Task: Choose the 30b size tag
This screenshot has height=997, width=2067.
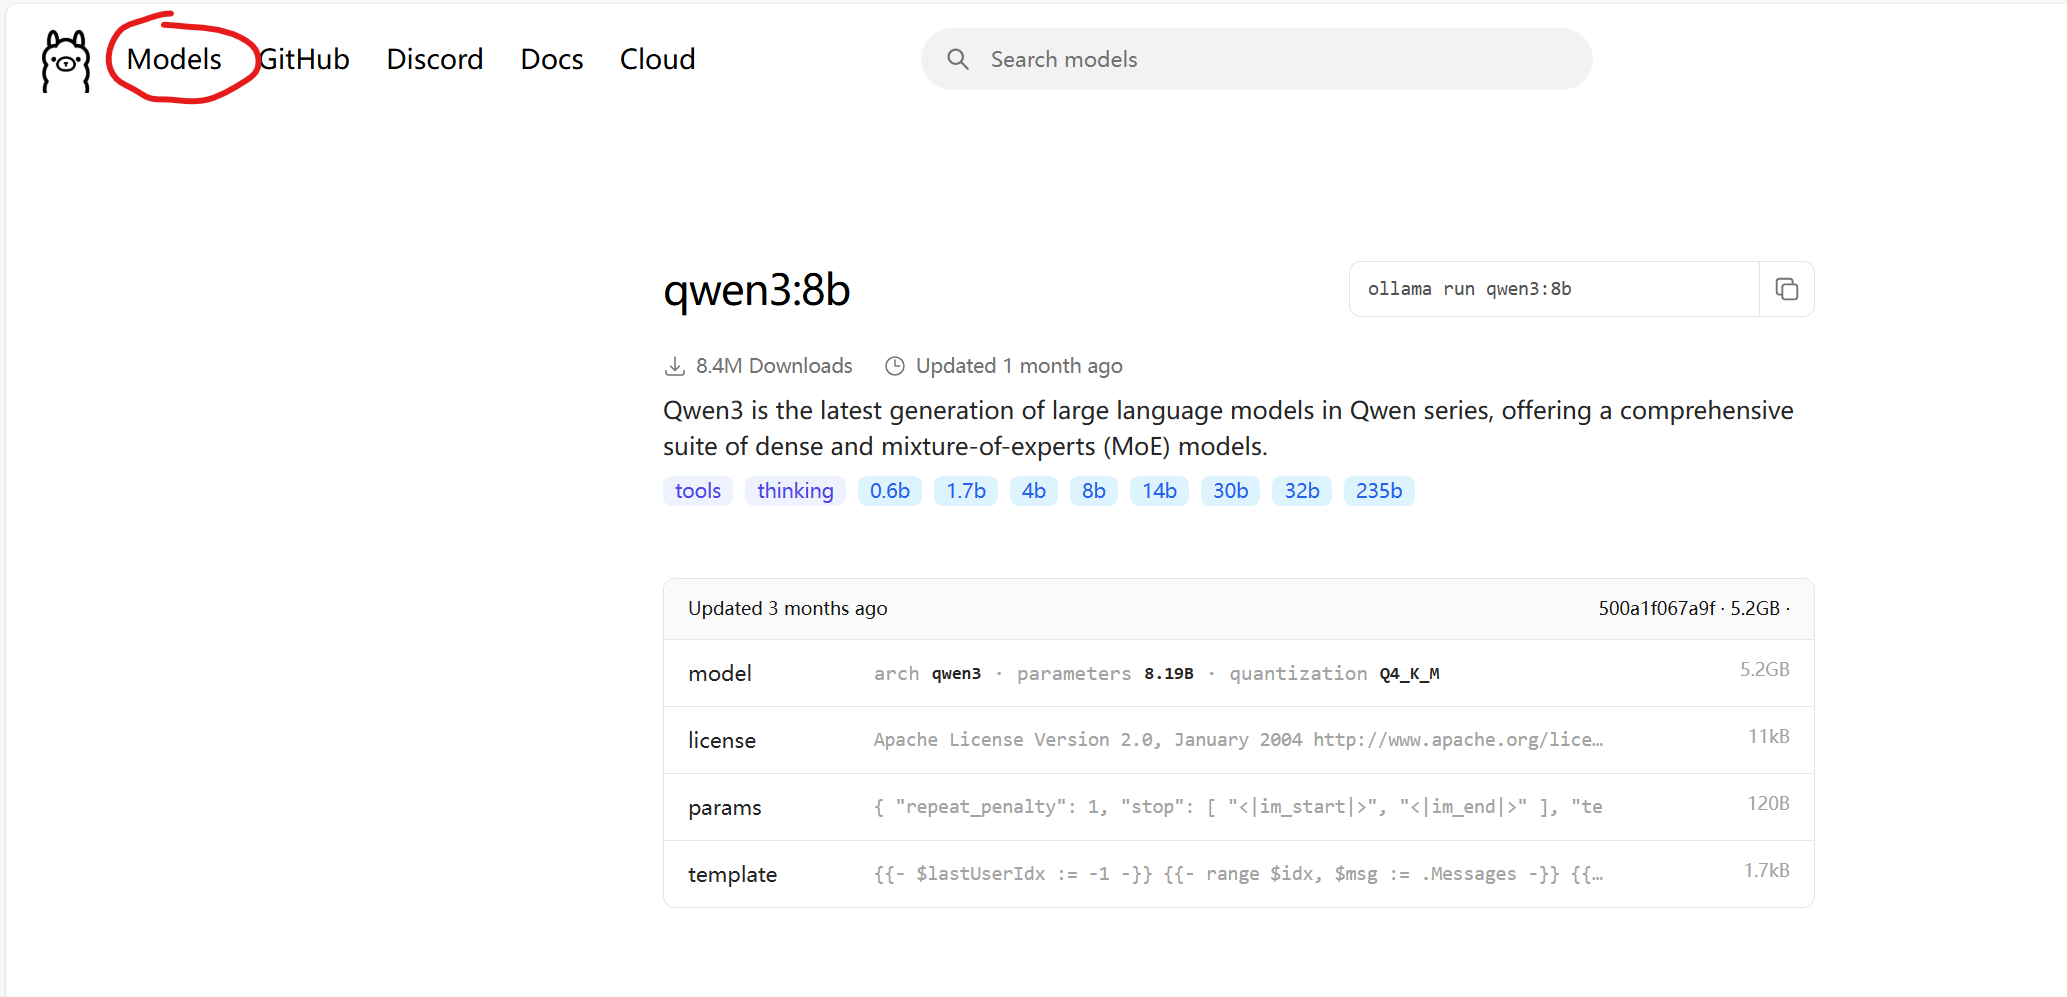Action: click(1230, 491)
